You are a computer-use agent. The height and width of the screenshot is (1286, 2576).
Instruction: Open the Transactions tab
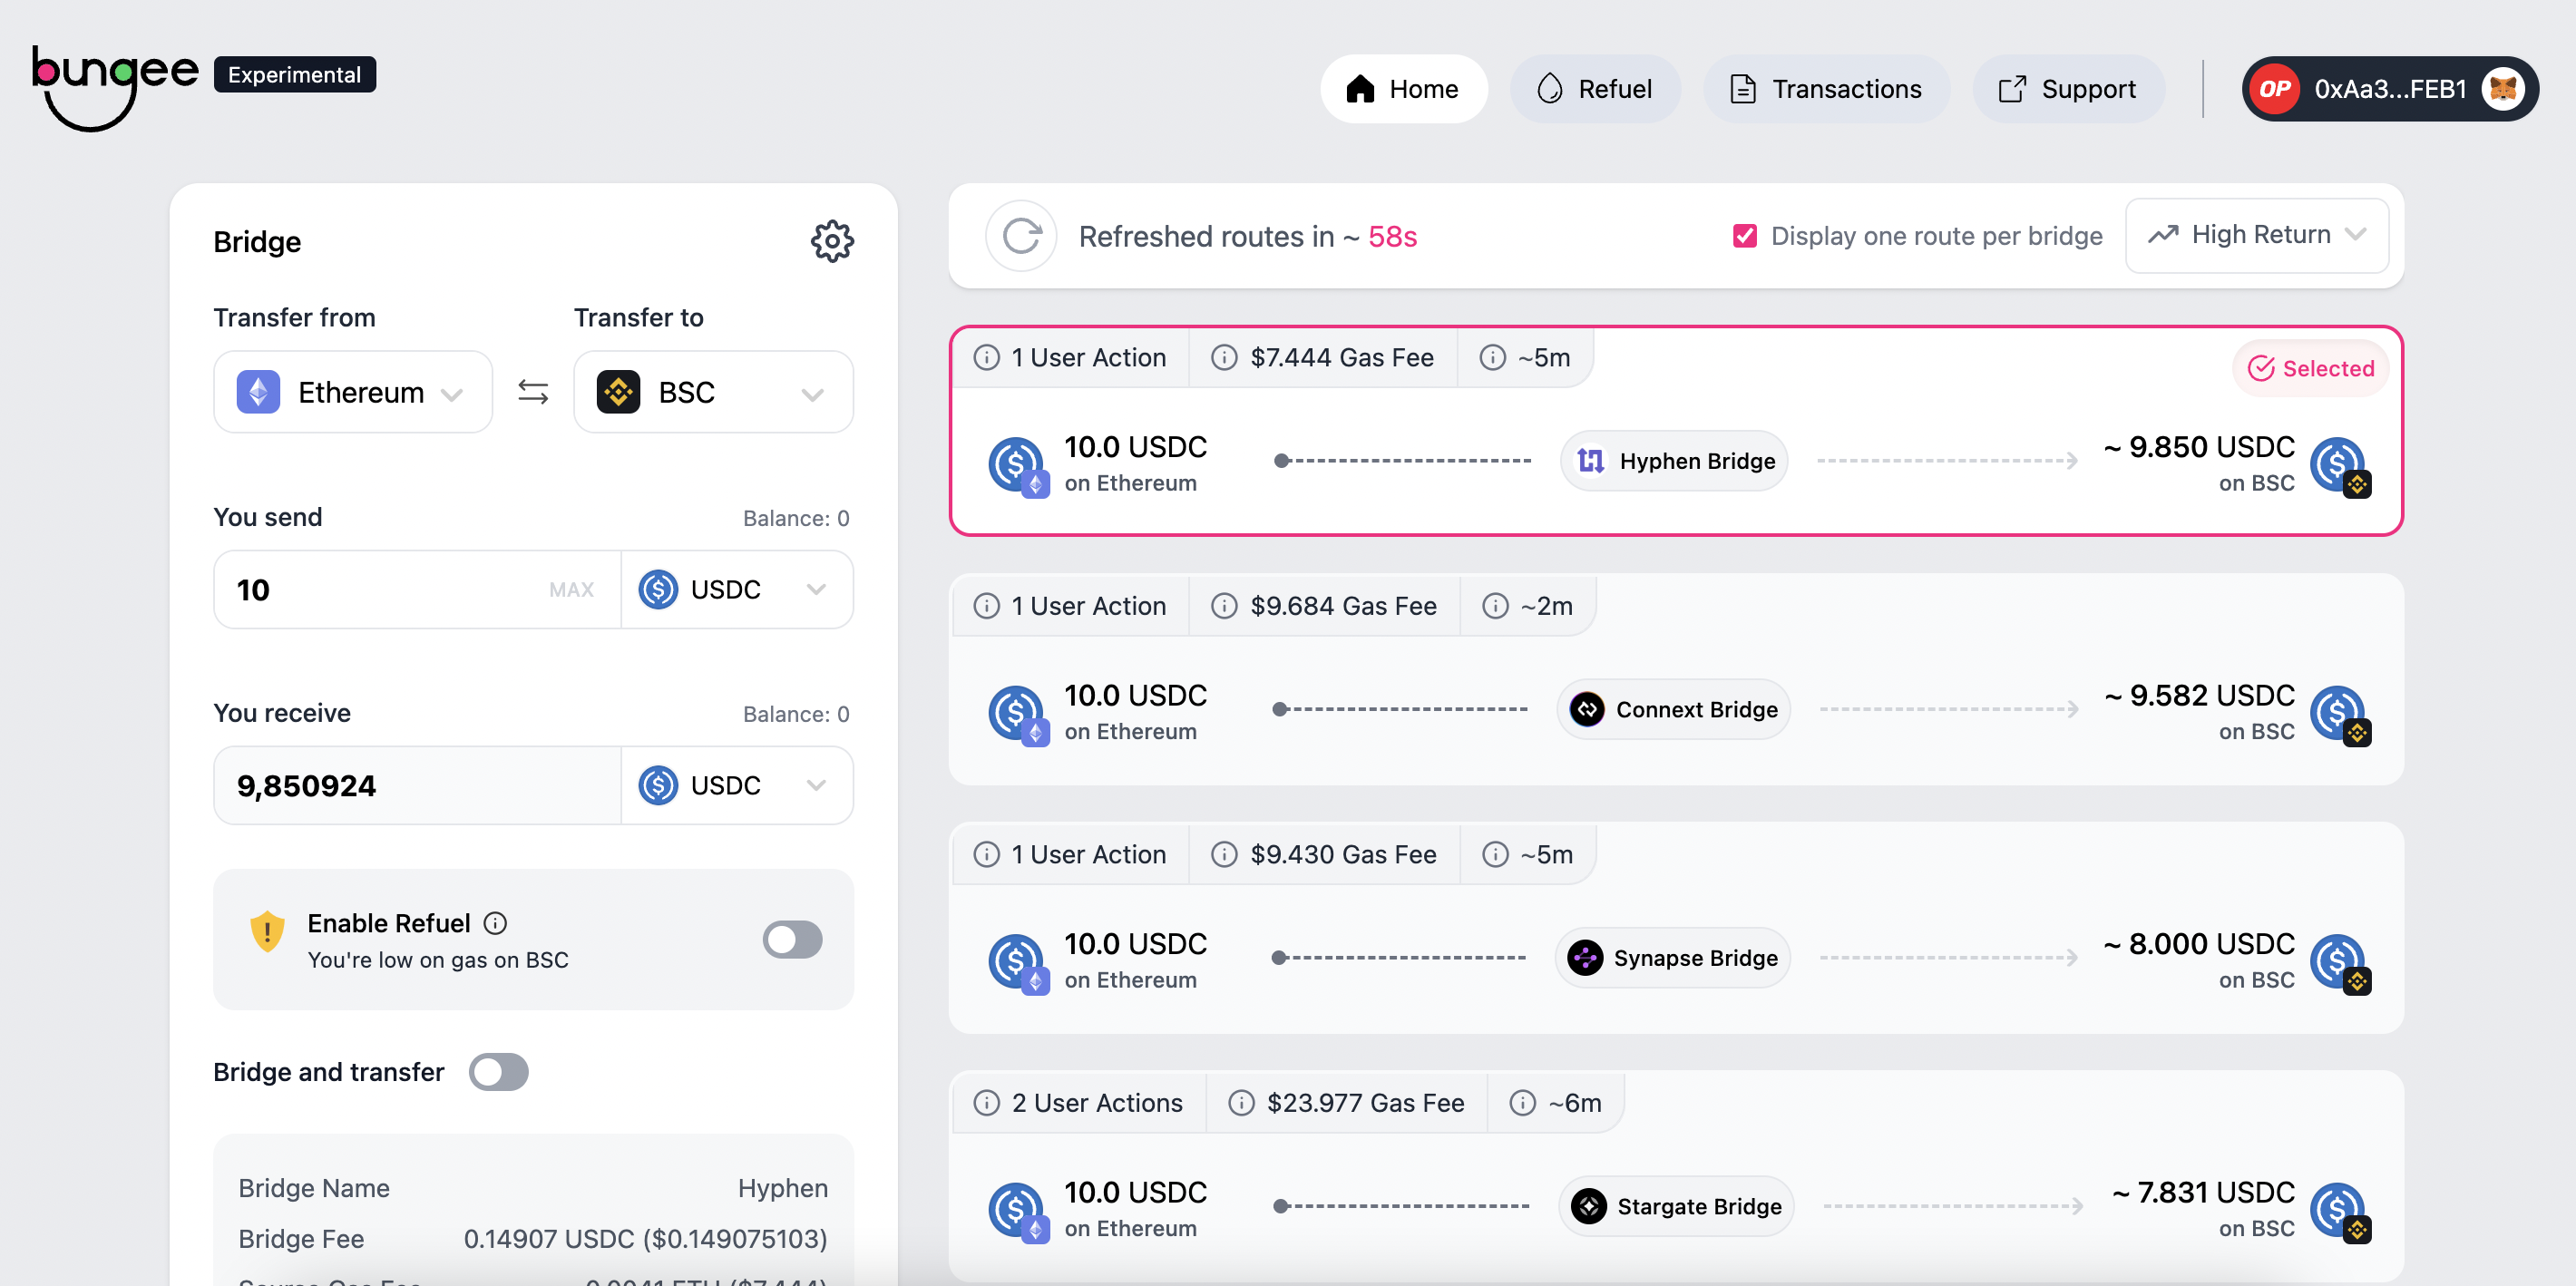tap(1826, 89)
